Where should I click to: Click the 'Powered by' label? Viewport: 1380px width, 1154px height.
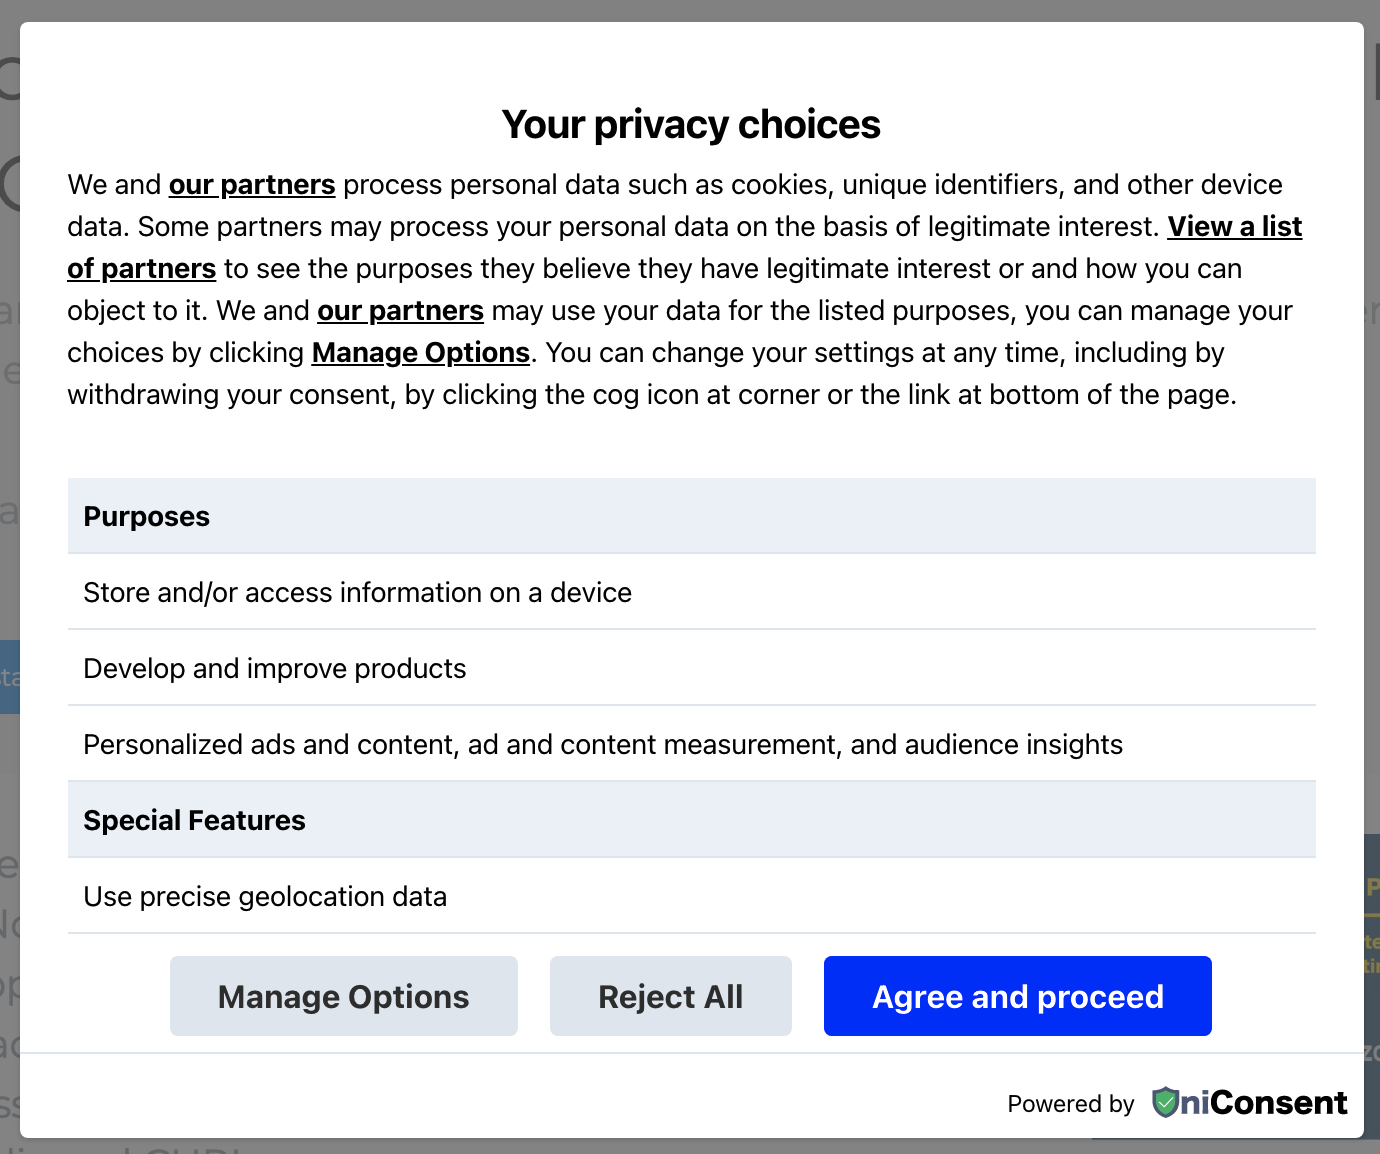[x=1070, y=1104]
